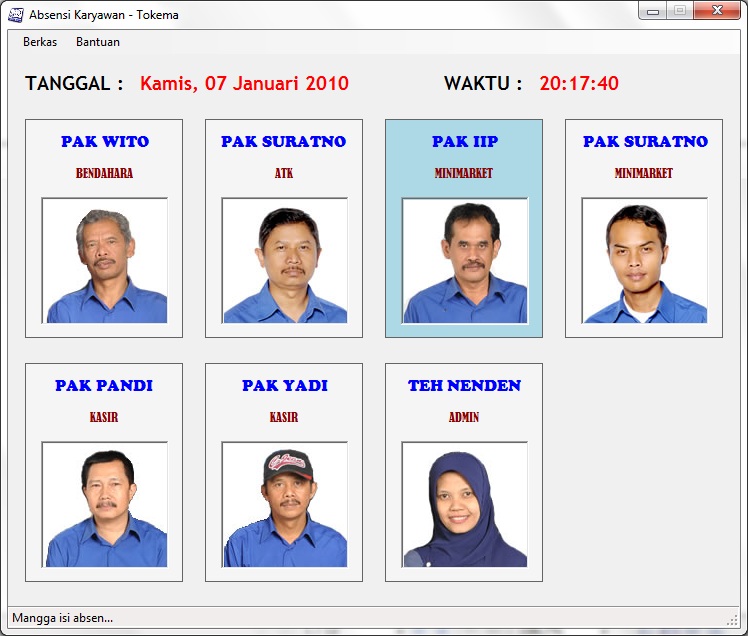This screenshot has width=748, height=636.
Task: Click the photo on Pak Suratno's ATK card
Action: 284,261
